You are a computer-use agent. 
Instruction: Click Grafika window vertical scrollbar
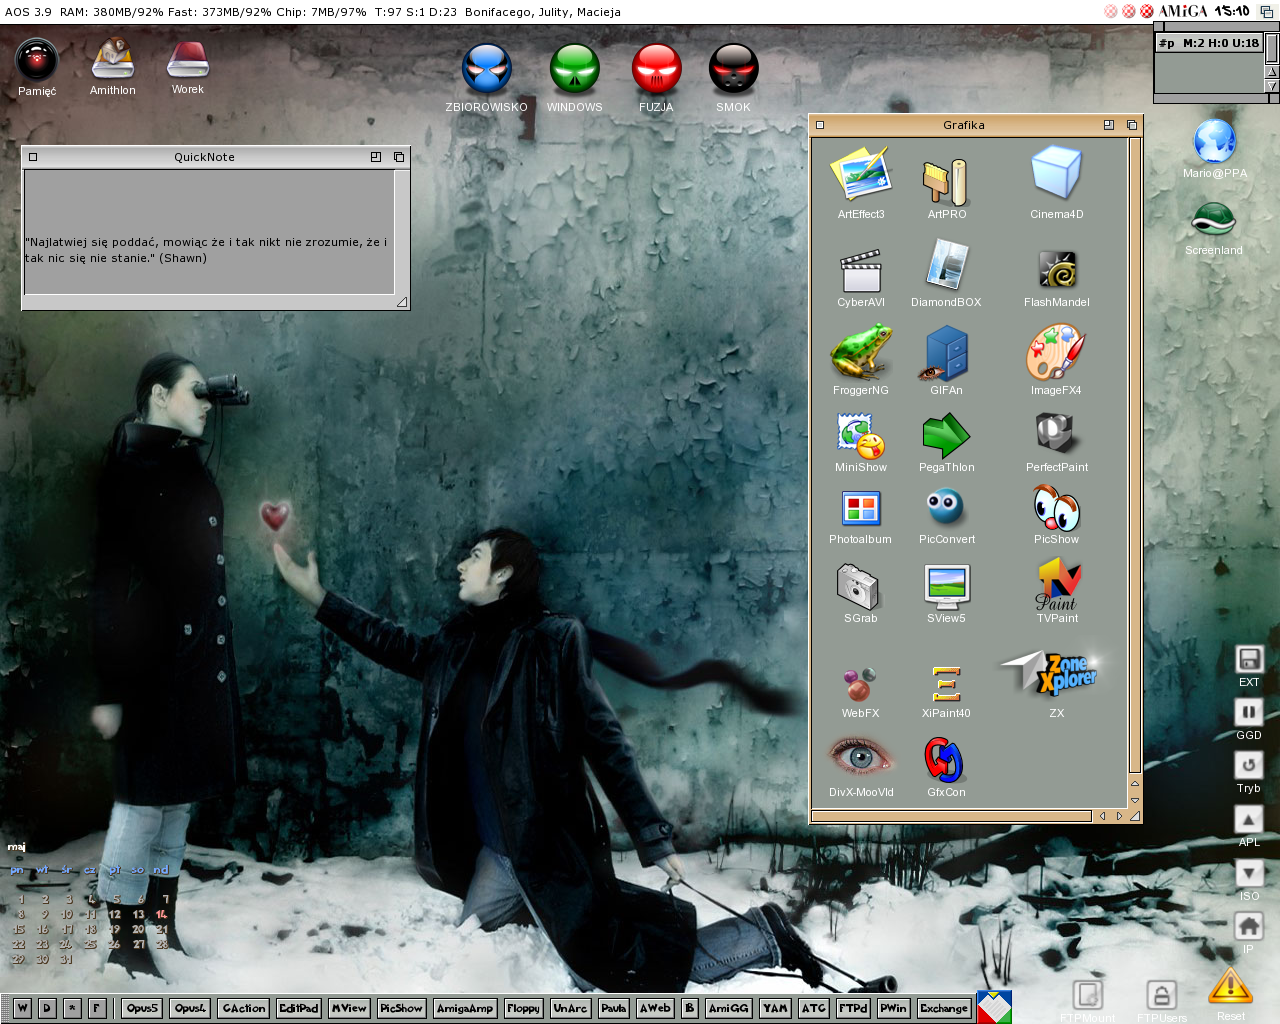[x=1134, y=455]
